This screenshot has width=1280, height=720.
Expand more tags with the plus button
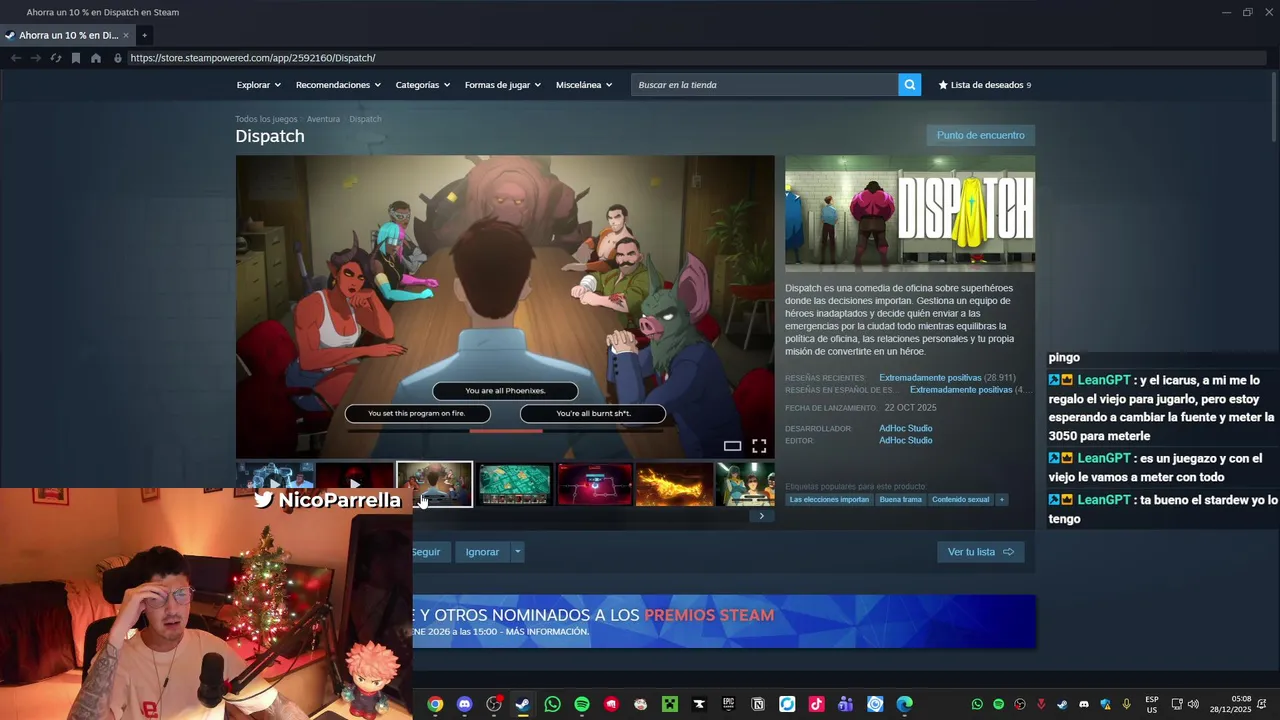(1001, 499)
